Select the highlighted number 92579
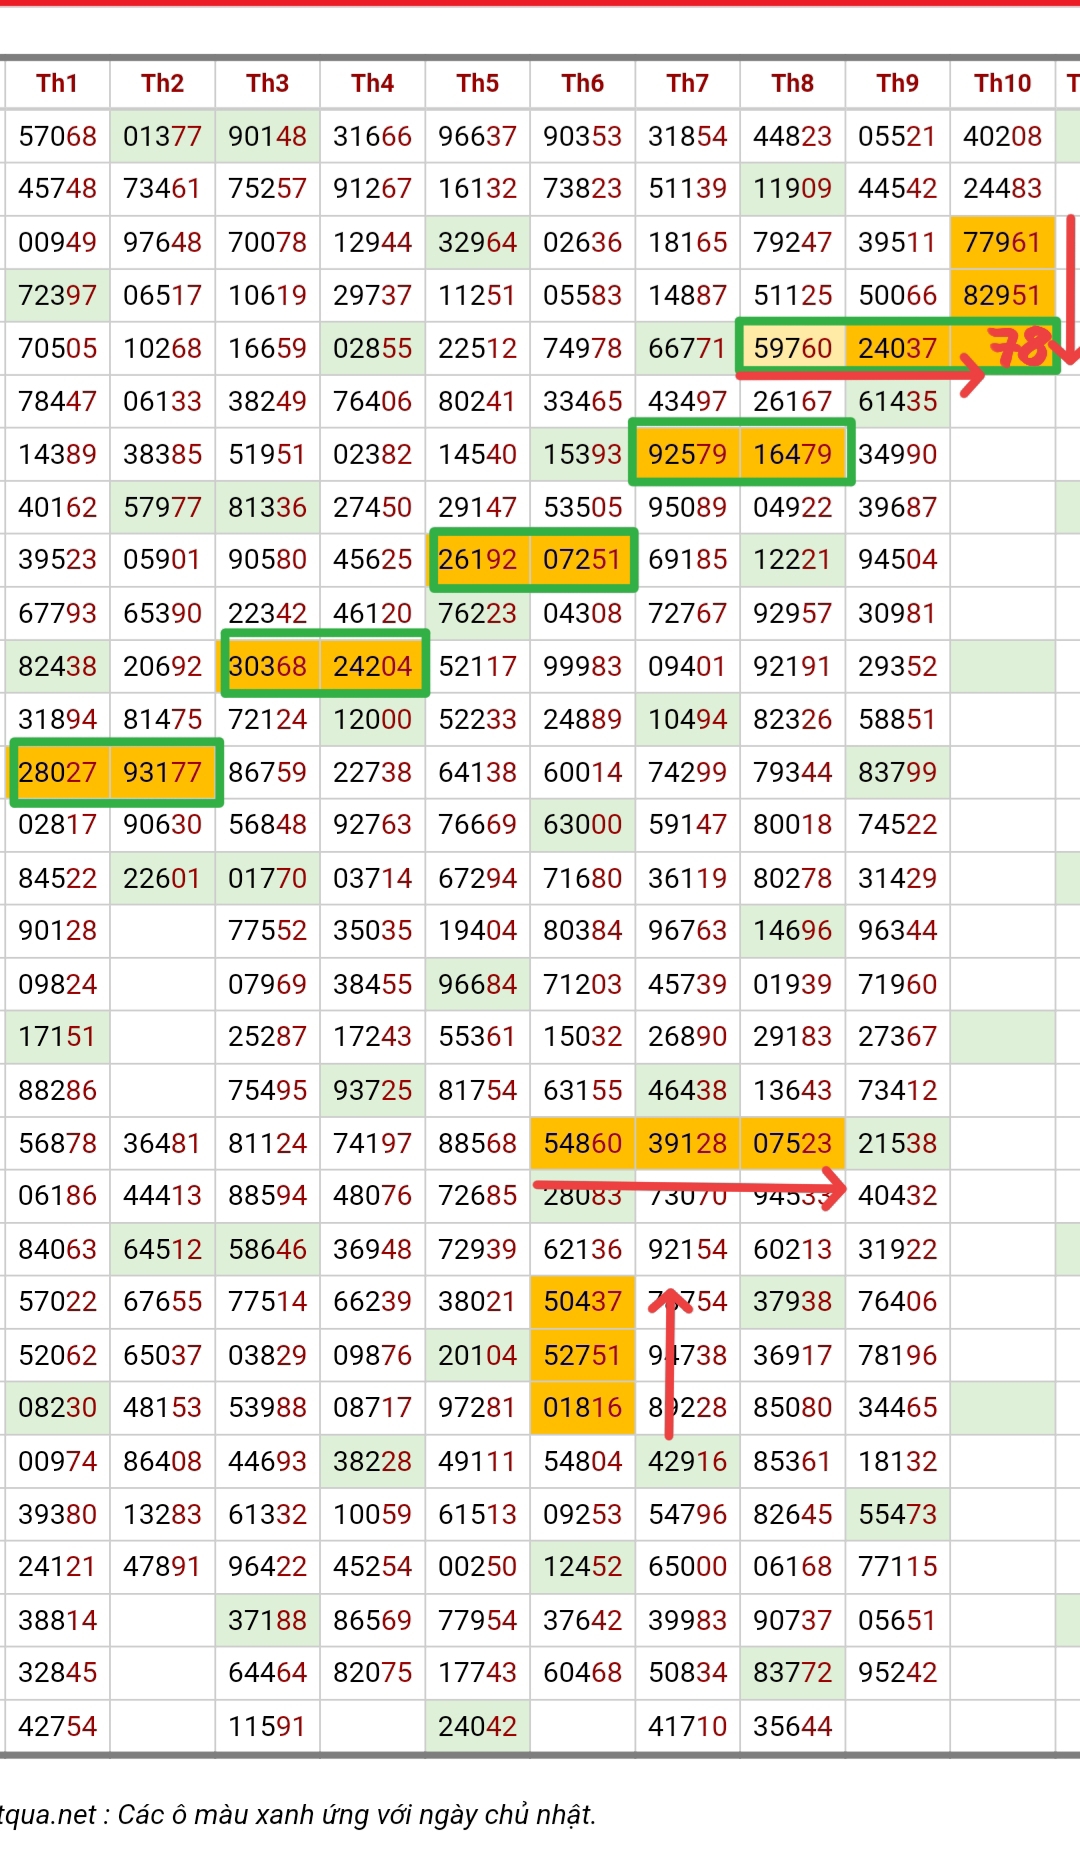 687,454
